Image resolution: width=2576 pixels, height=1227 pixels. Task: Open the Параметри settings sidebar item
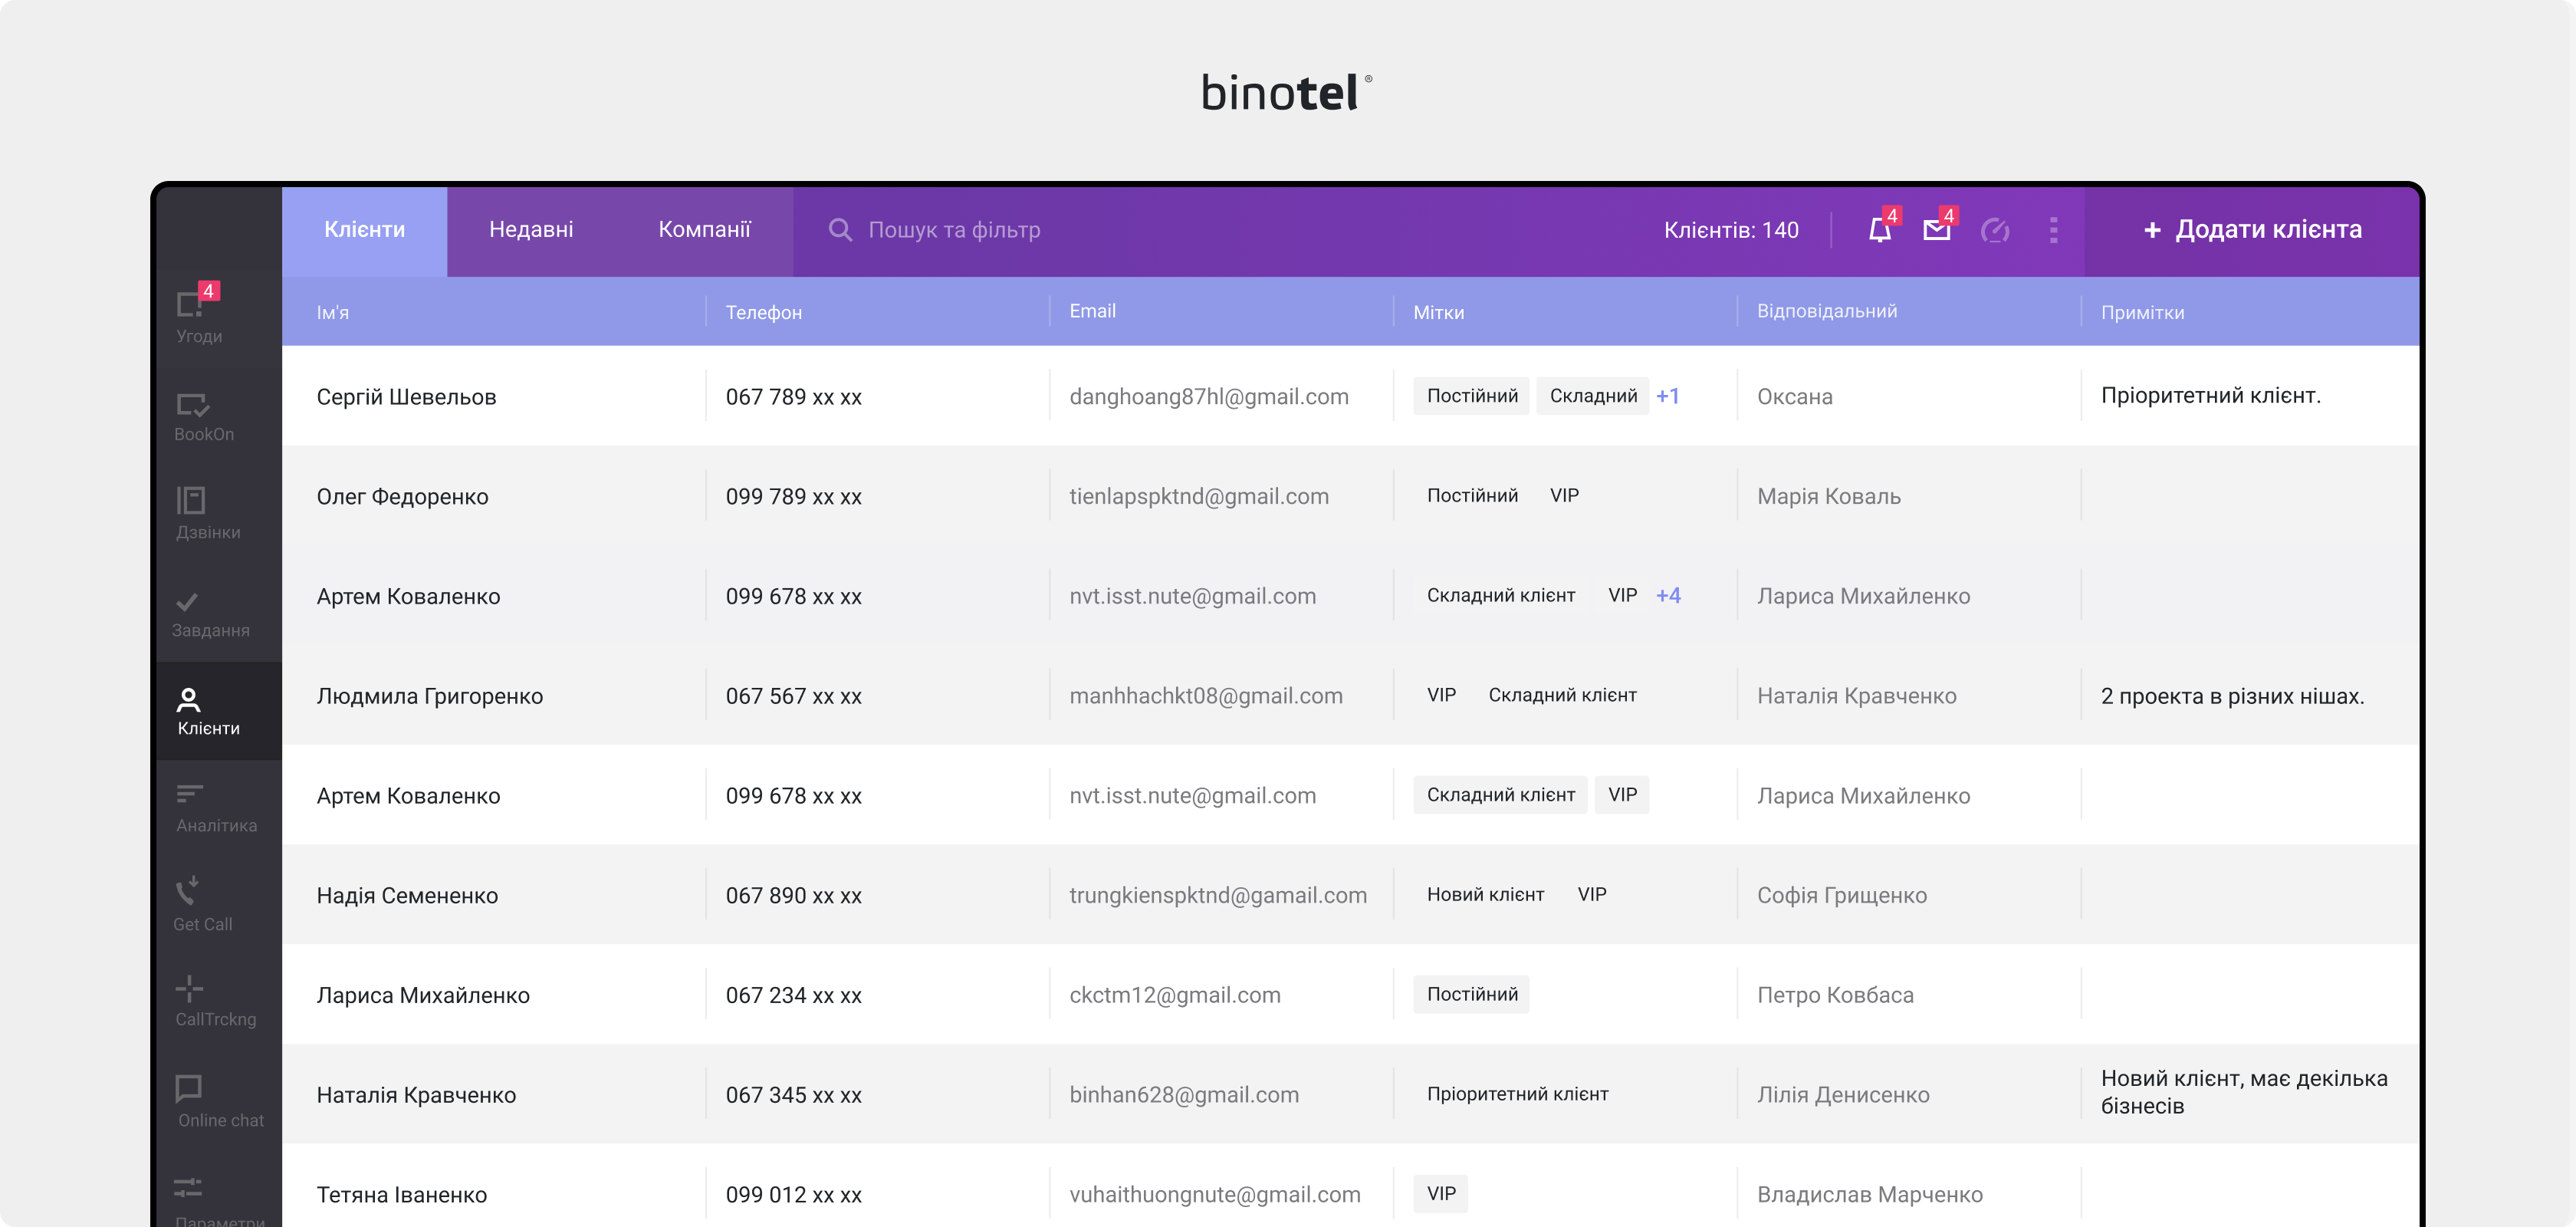coord(218,1200)
